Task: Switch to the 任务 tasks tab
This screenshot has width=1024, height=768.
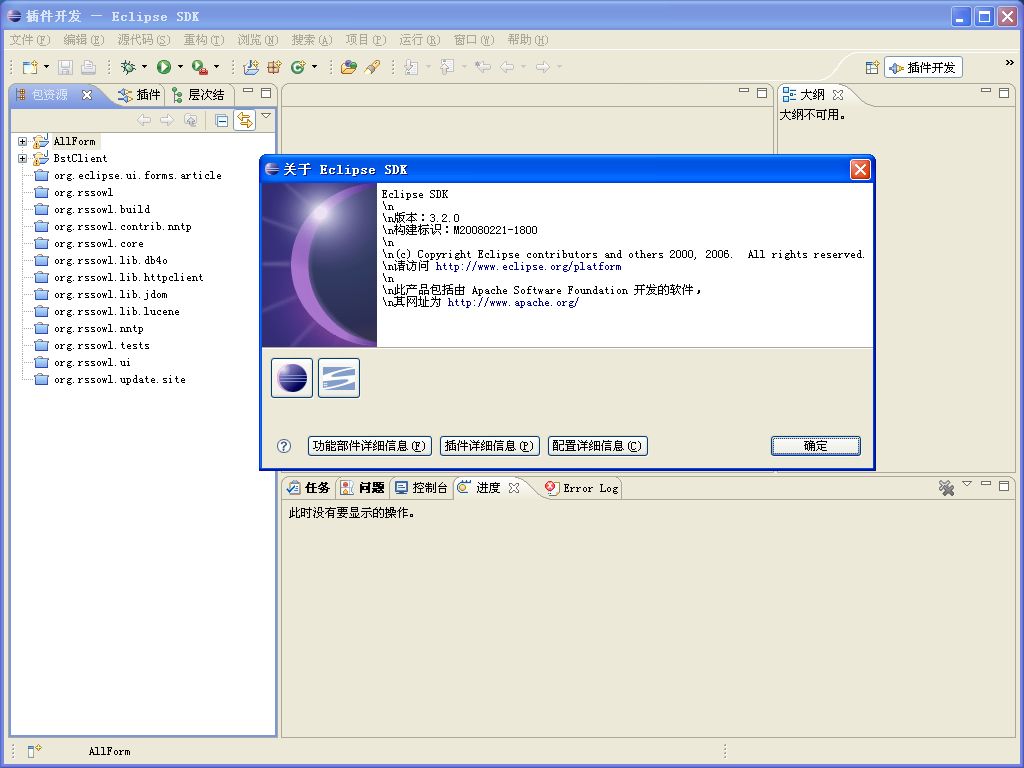Action: (309, 488)
